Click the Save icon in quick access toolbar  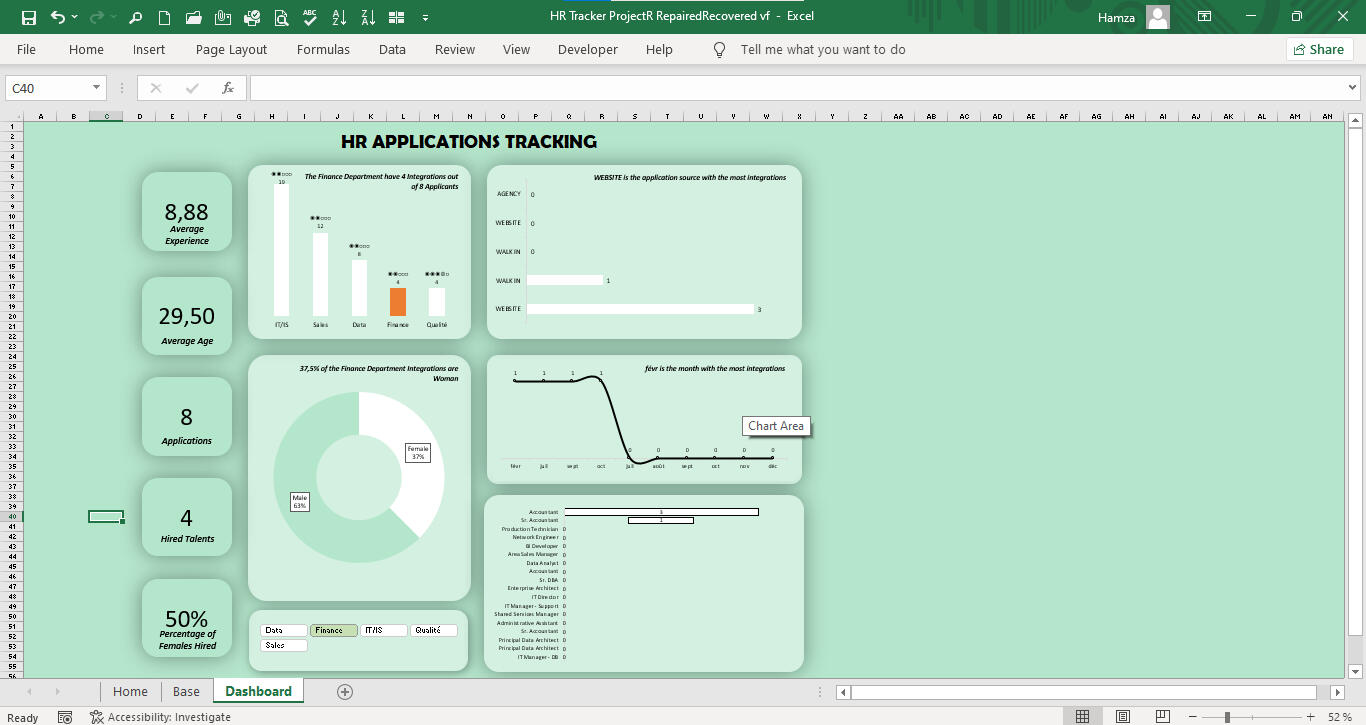[x=28, y=17]
